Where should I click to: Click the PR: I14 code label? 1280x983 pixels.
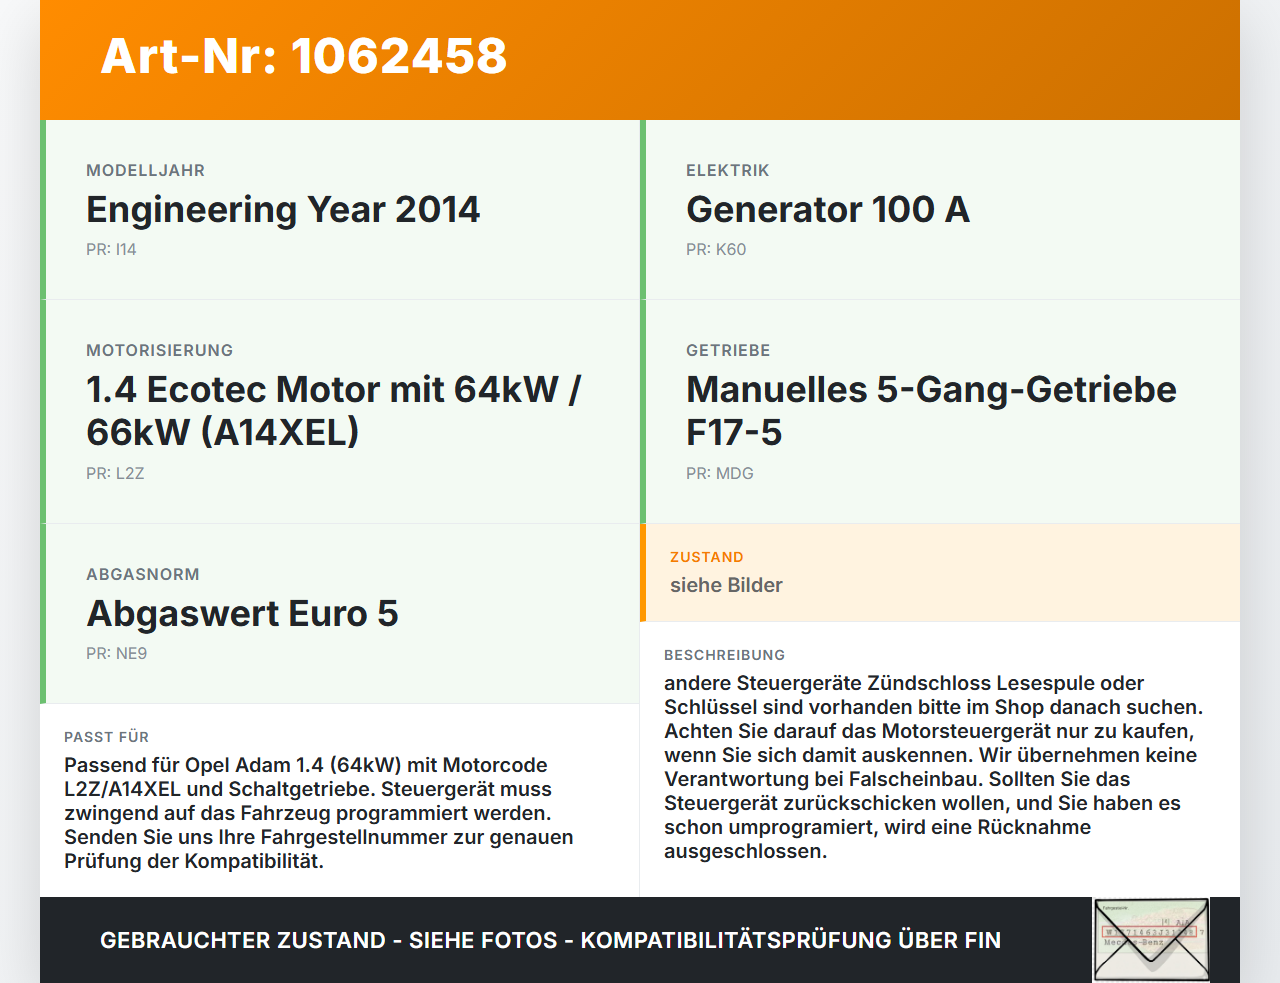pyautogui.click(x=111, y=249)
